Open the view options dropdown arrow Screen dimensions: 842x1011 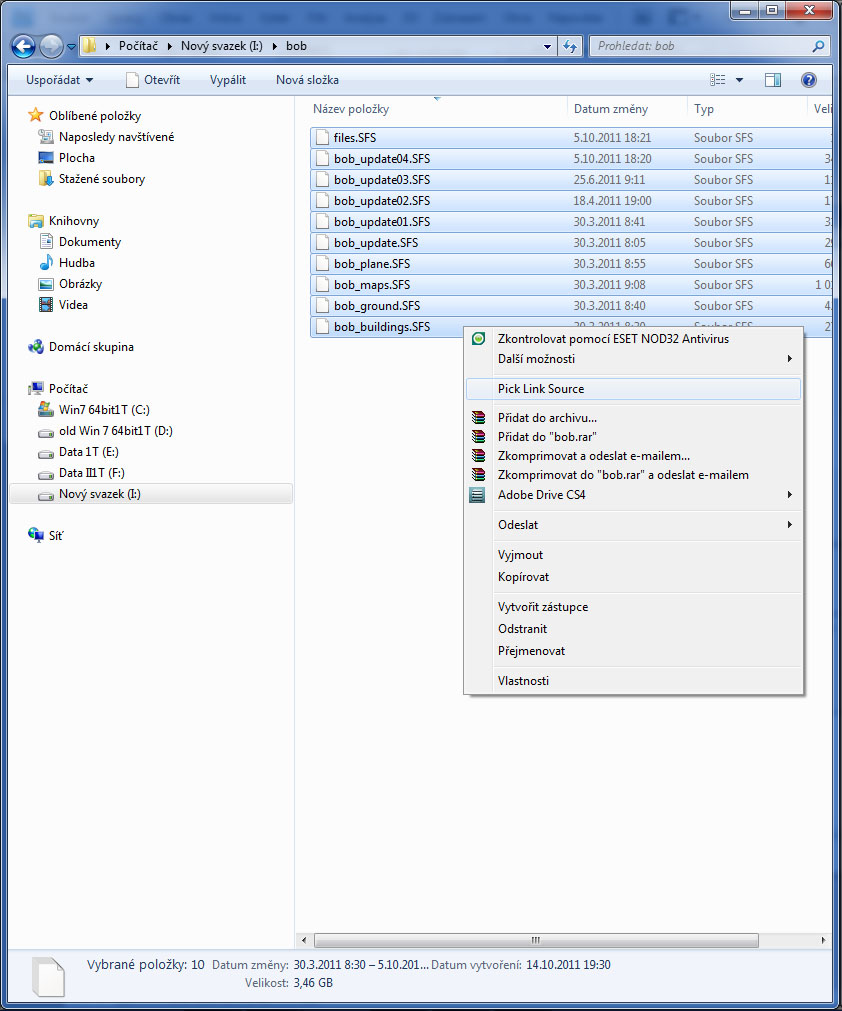click(739, 80)
